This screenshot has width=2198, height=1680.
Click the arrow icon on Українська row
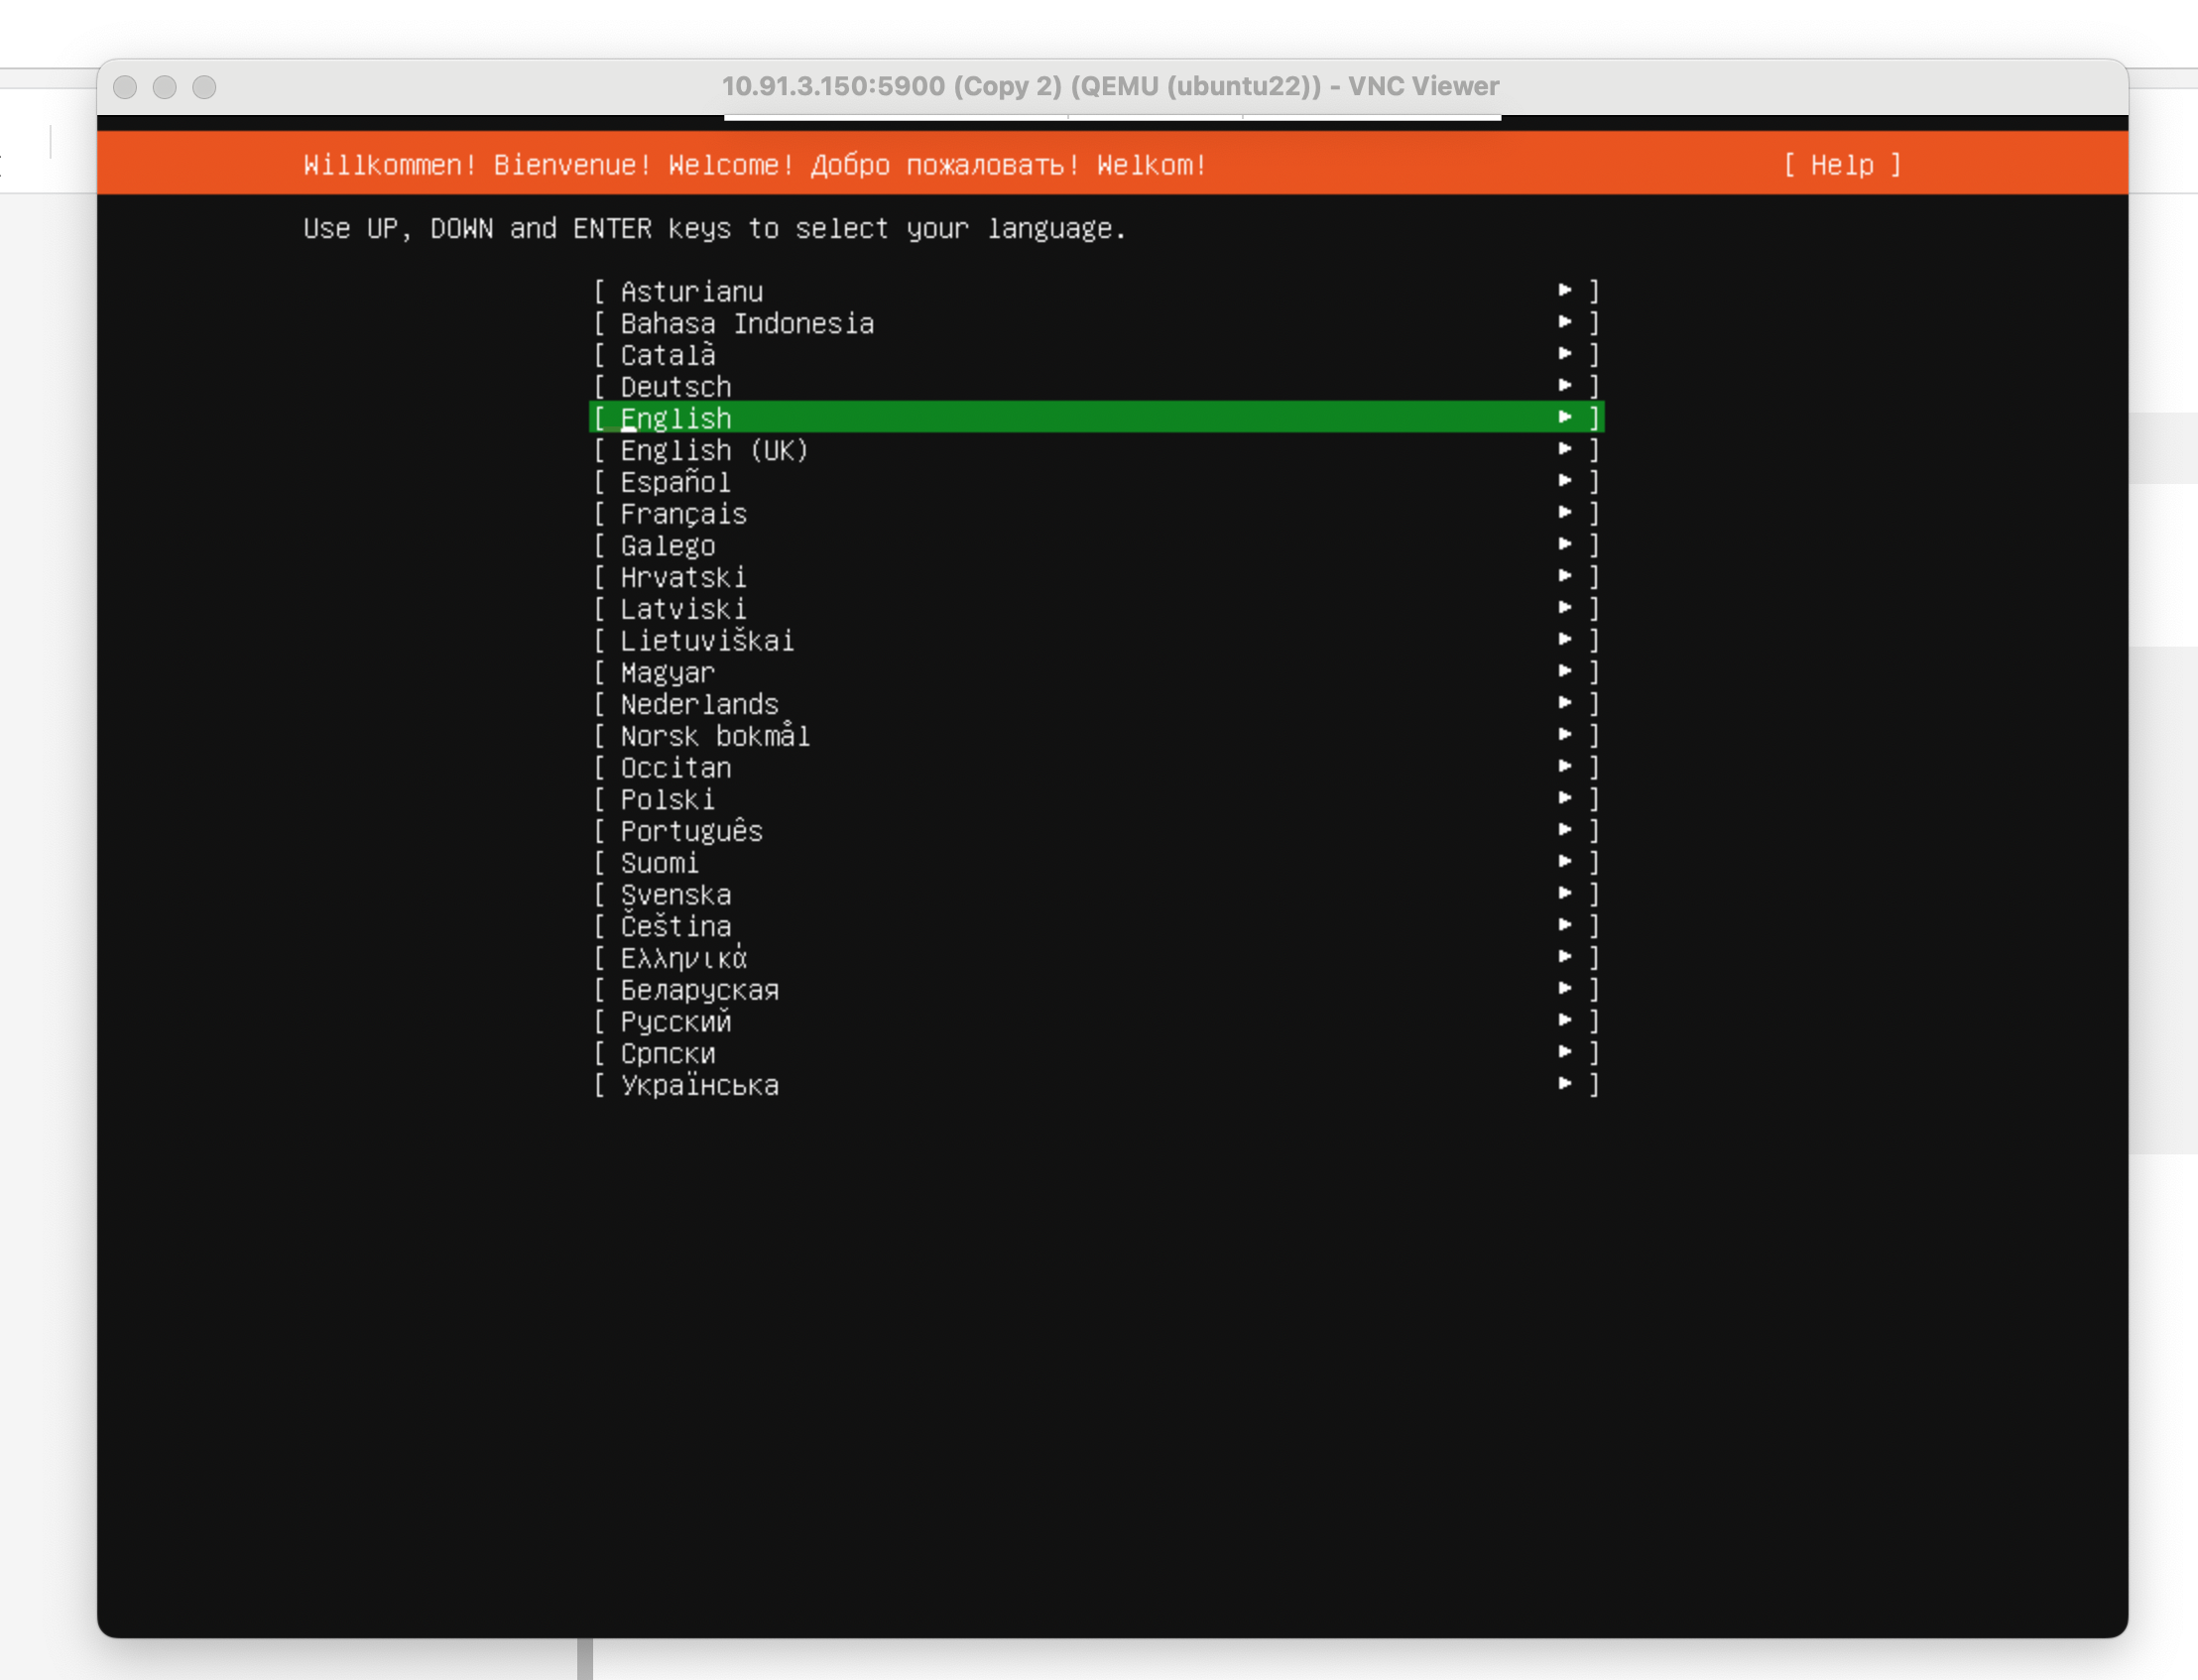[1565, 1083]
